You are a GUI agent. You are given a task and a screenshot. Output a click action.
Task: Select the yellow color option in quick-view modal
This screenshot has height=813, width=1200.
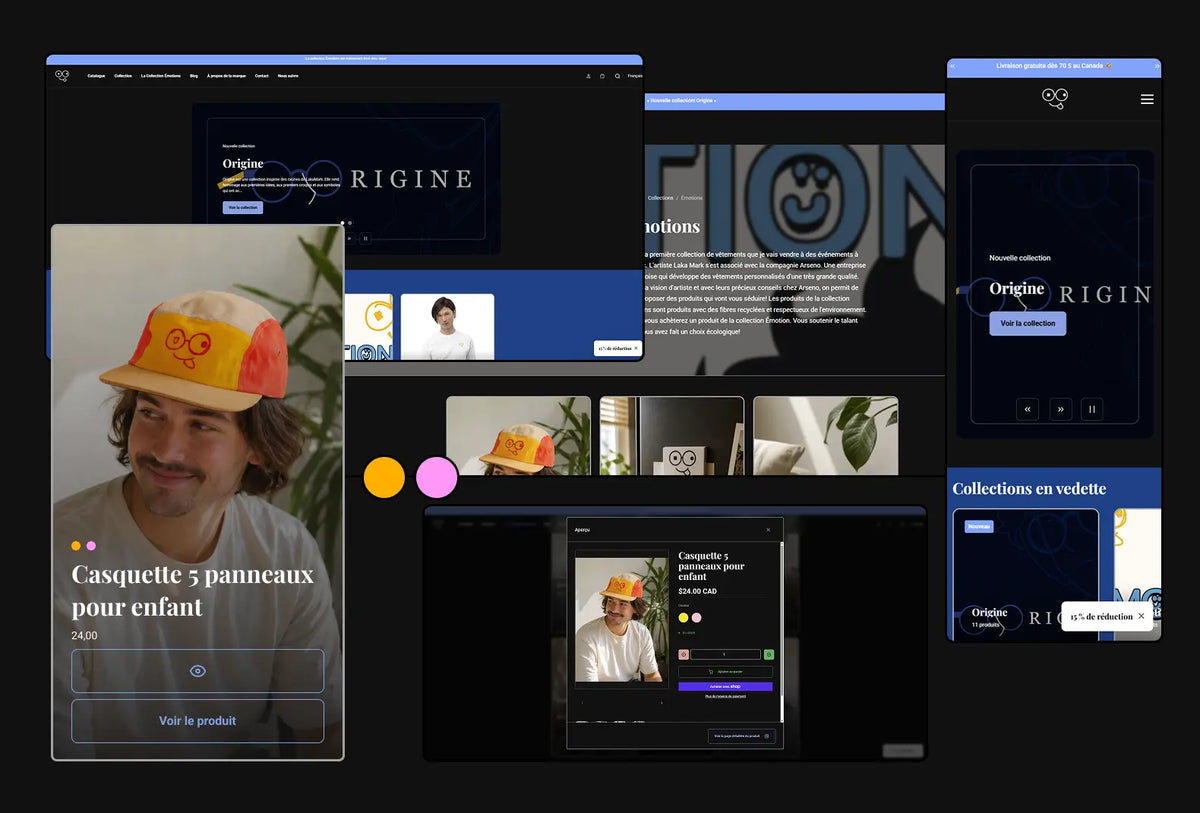point(683,617)
